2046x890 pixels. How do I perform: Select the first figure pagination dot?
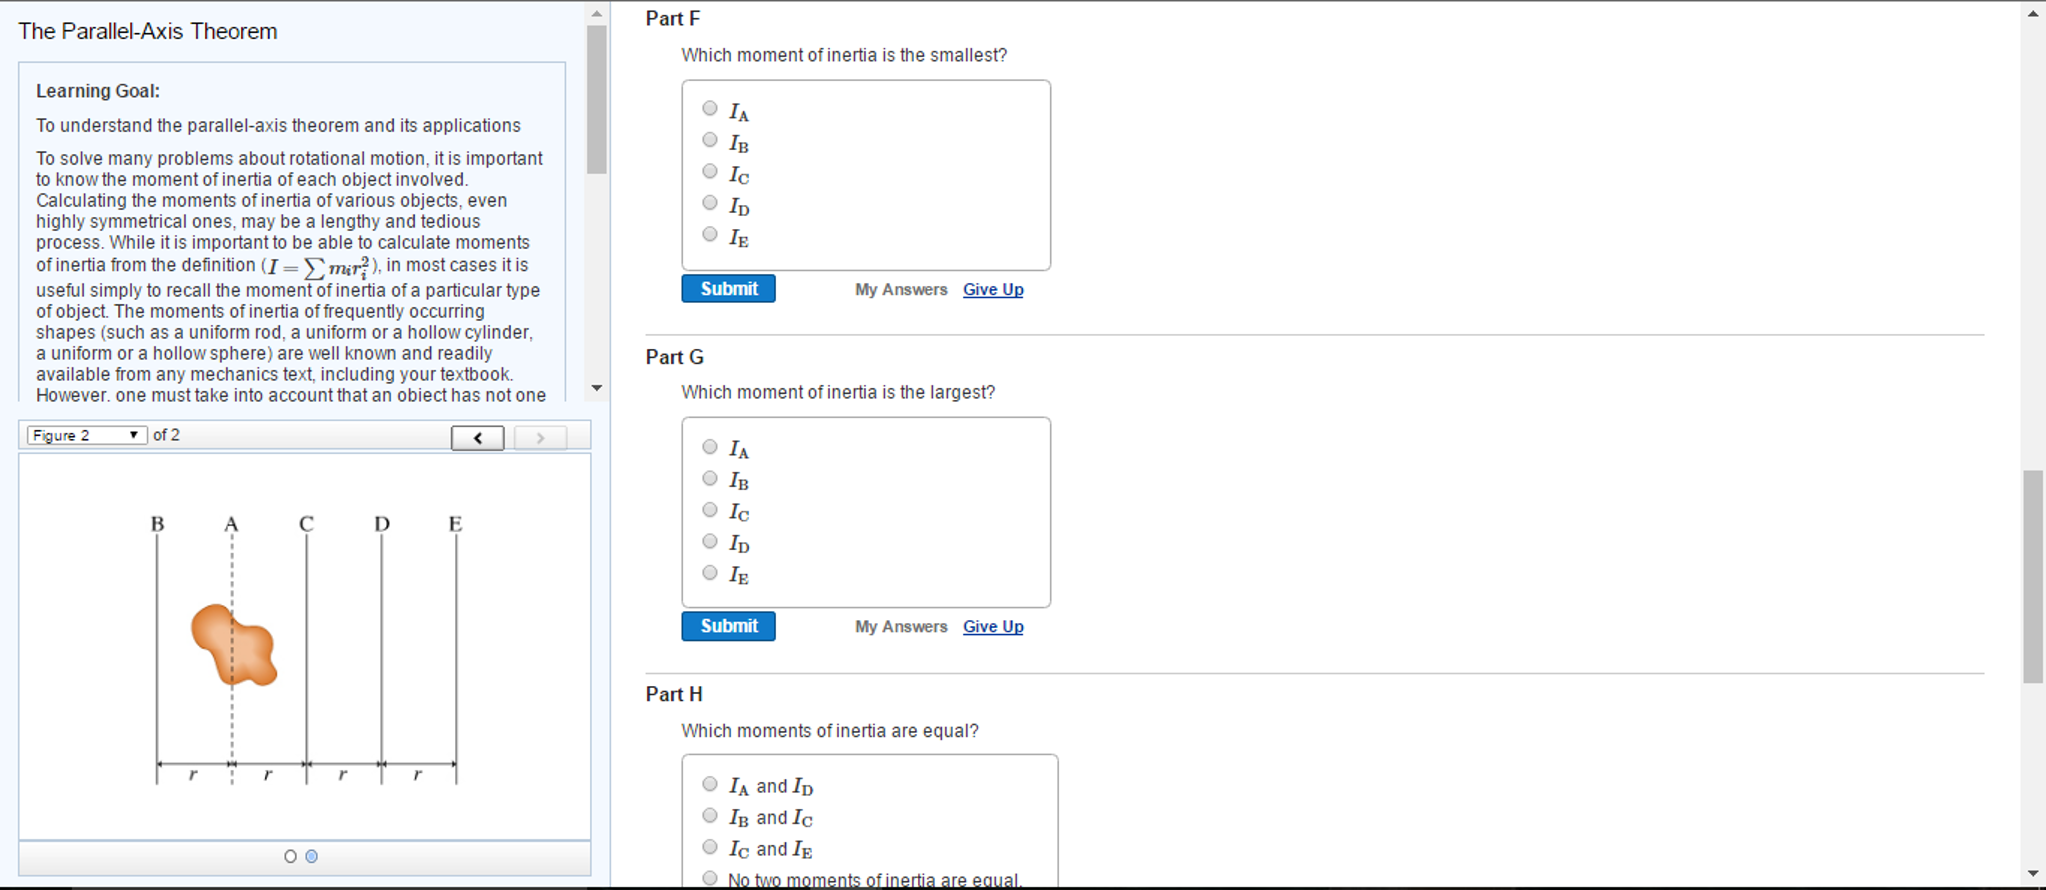[x=290, y=856]
